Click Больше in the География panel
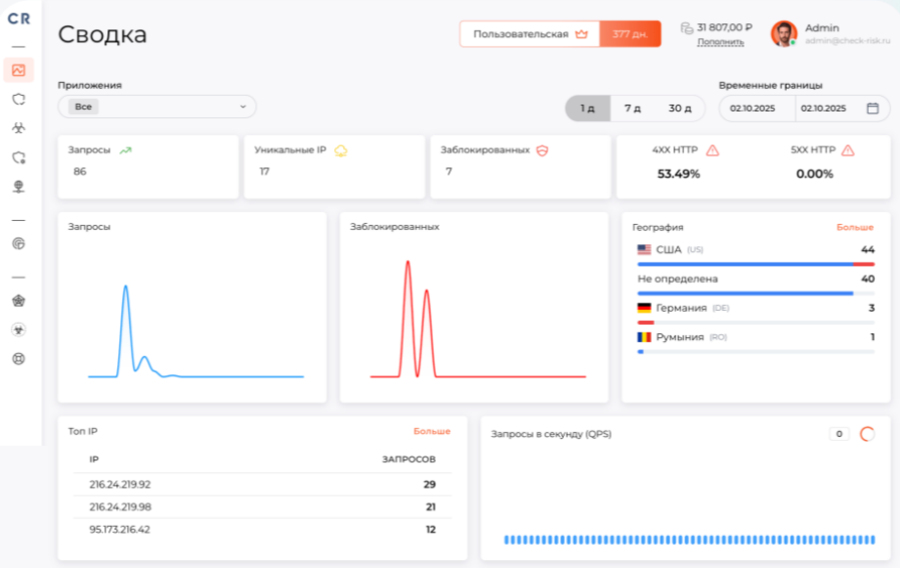The image size is (900, 568). click(x=855, y=227)
